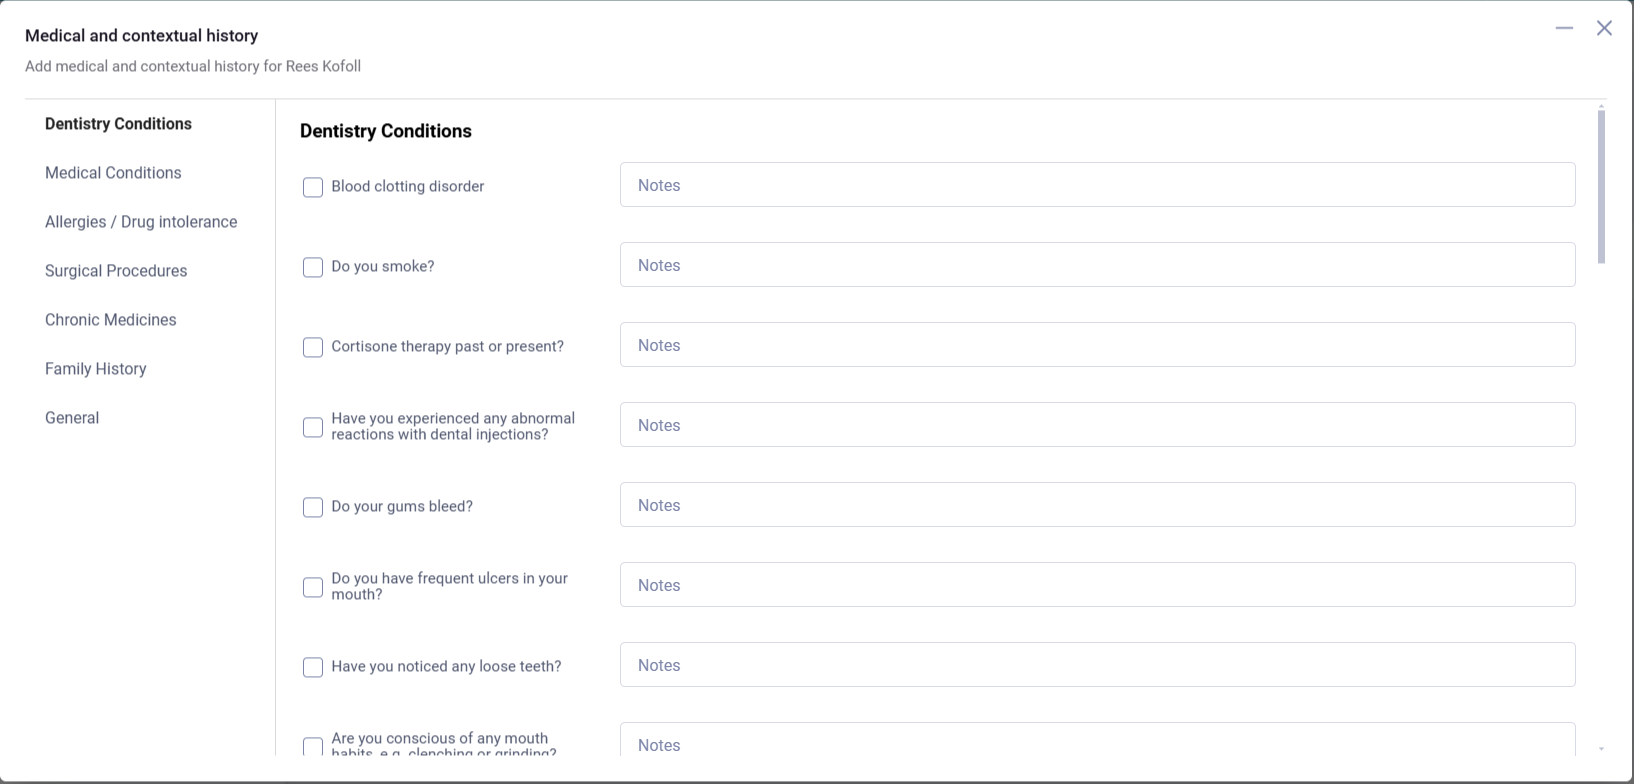Open the Medical Conditions section
The width and height of the screenshot is (1634, 784).
point(113,173)
